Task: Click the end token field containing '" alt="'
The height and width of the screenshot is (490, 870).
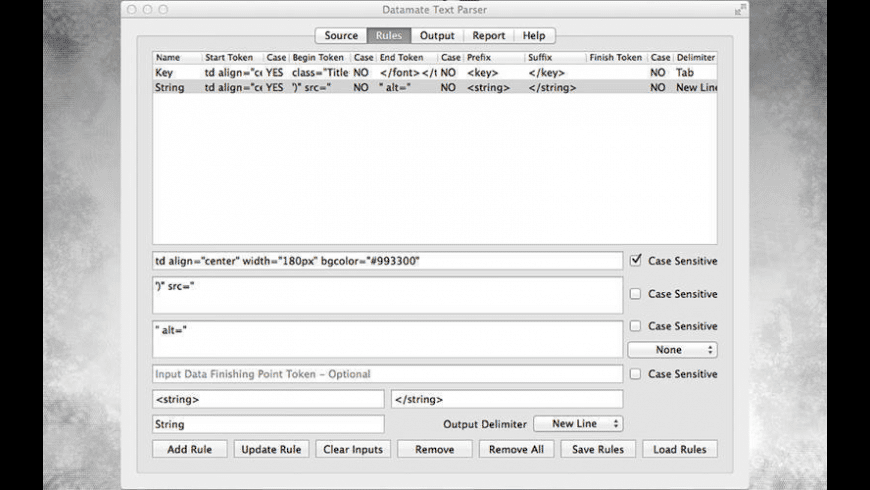Action: click(x=388, y=339)
